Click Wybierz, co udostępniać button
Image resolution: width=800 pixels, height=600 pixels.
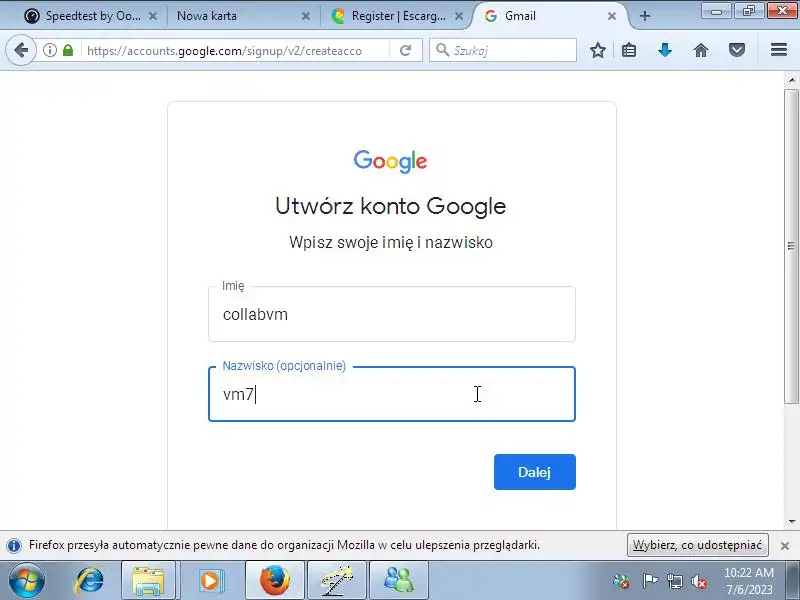[697, 545]
